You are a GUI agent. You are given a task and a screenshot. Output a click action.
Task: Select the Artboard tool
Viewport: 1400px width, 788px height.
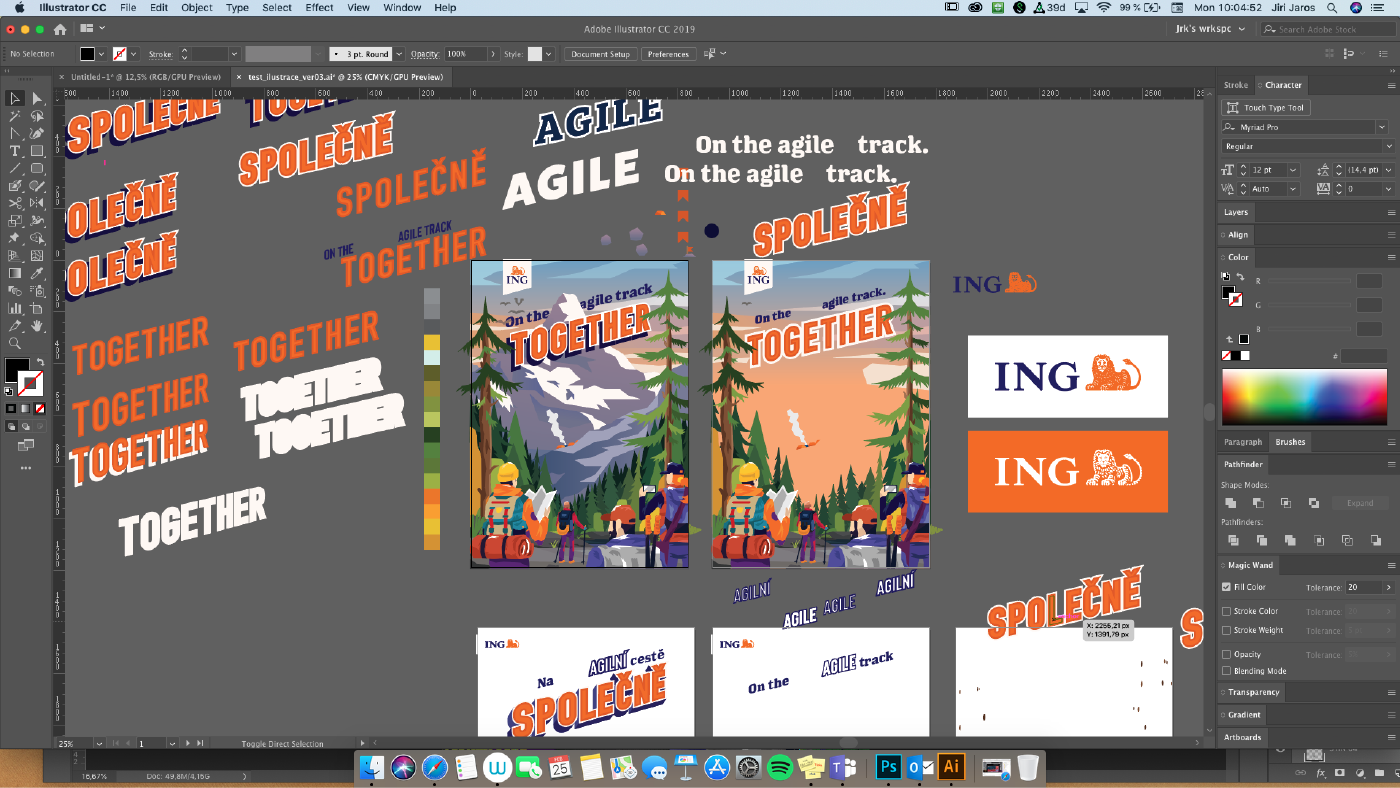point(37,308)
